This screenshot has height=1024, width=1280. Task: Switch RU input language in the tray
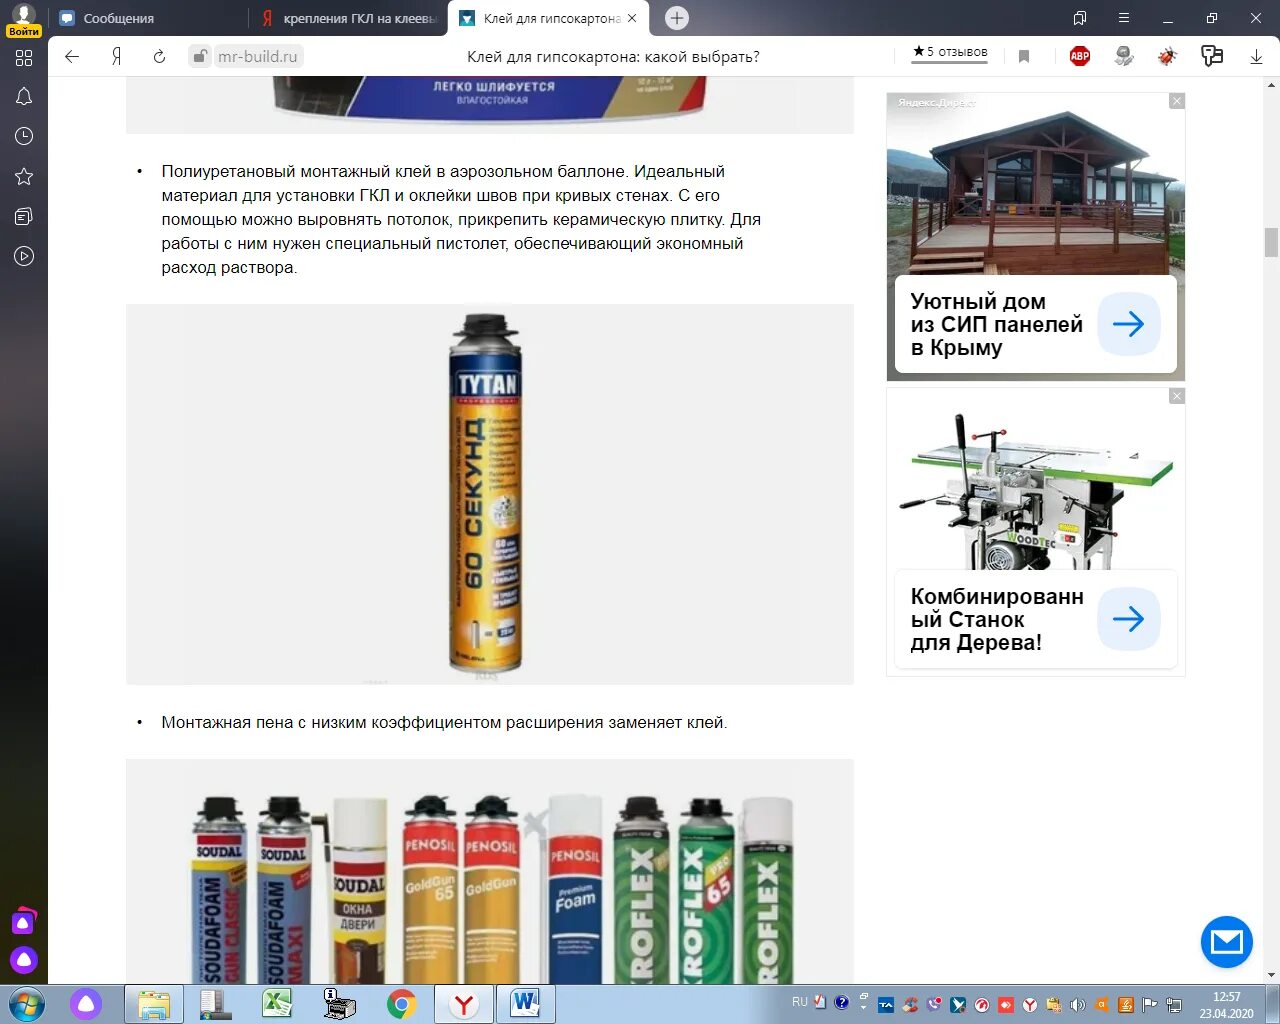tap(800, 1002)
